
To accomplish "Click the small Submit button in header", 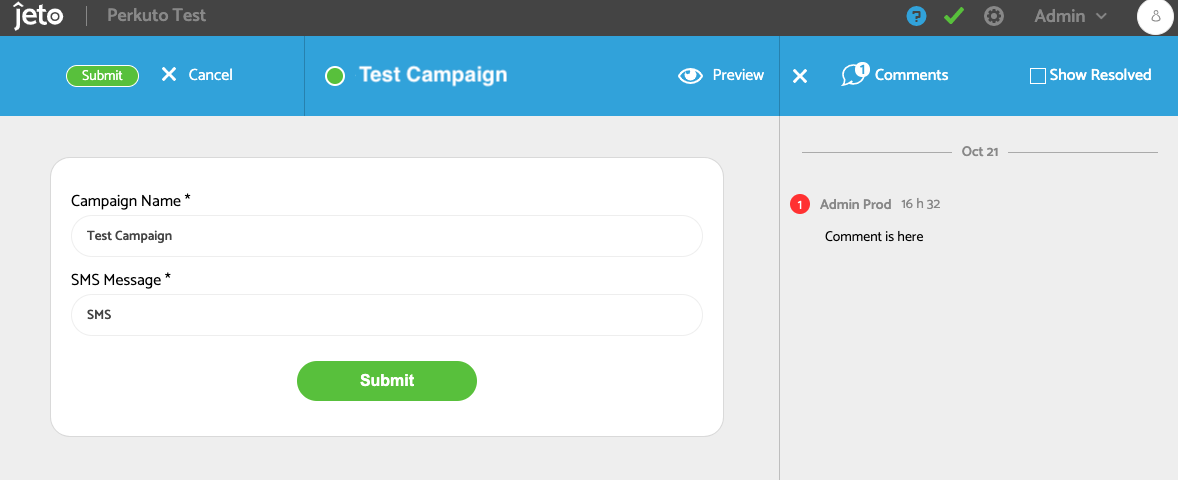I will point(102,75).
